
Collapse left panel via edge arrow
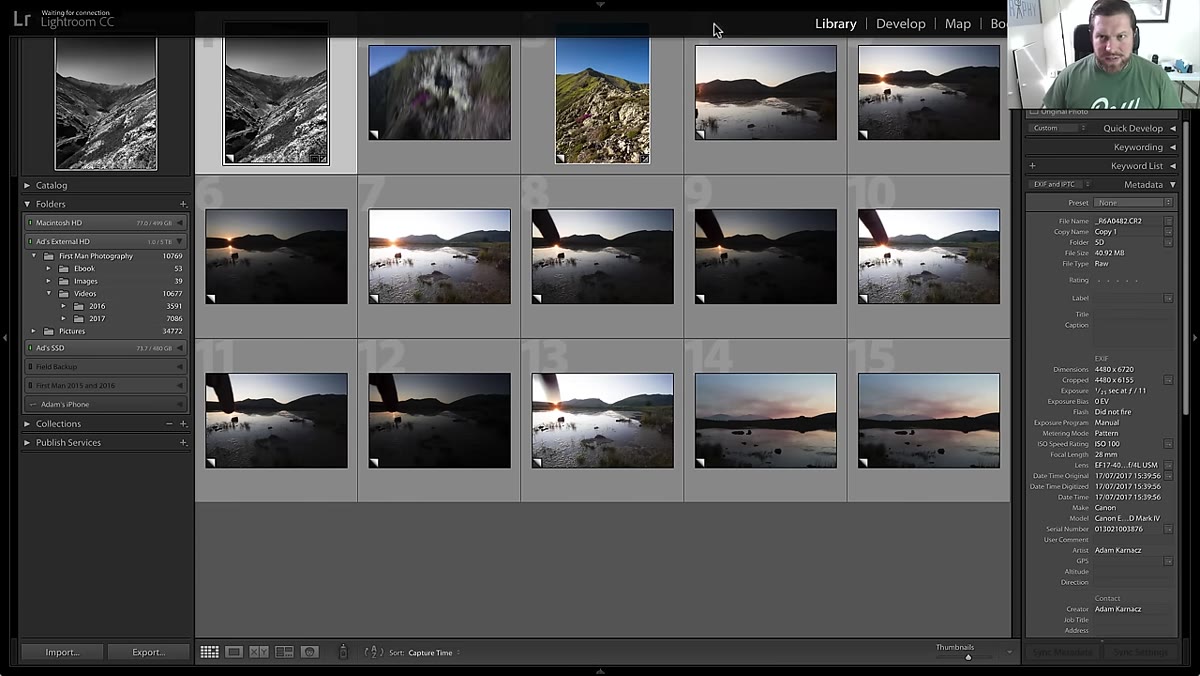5,338
